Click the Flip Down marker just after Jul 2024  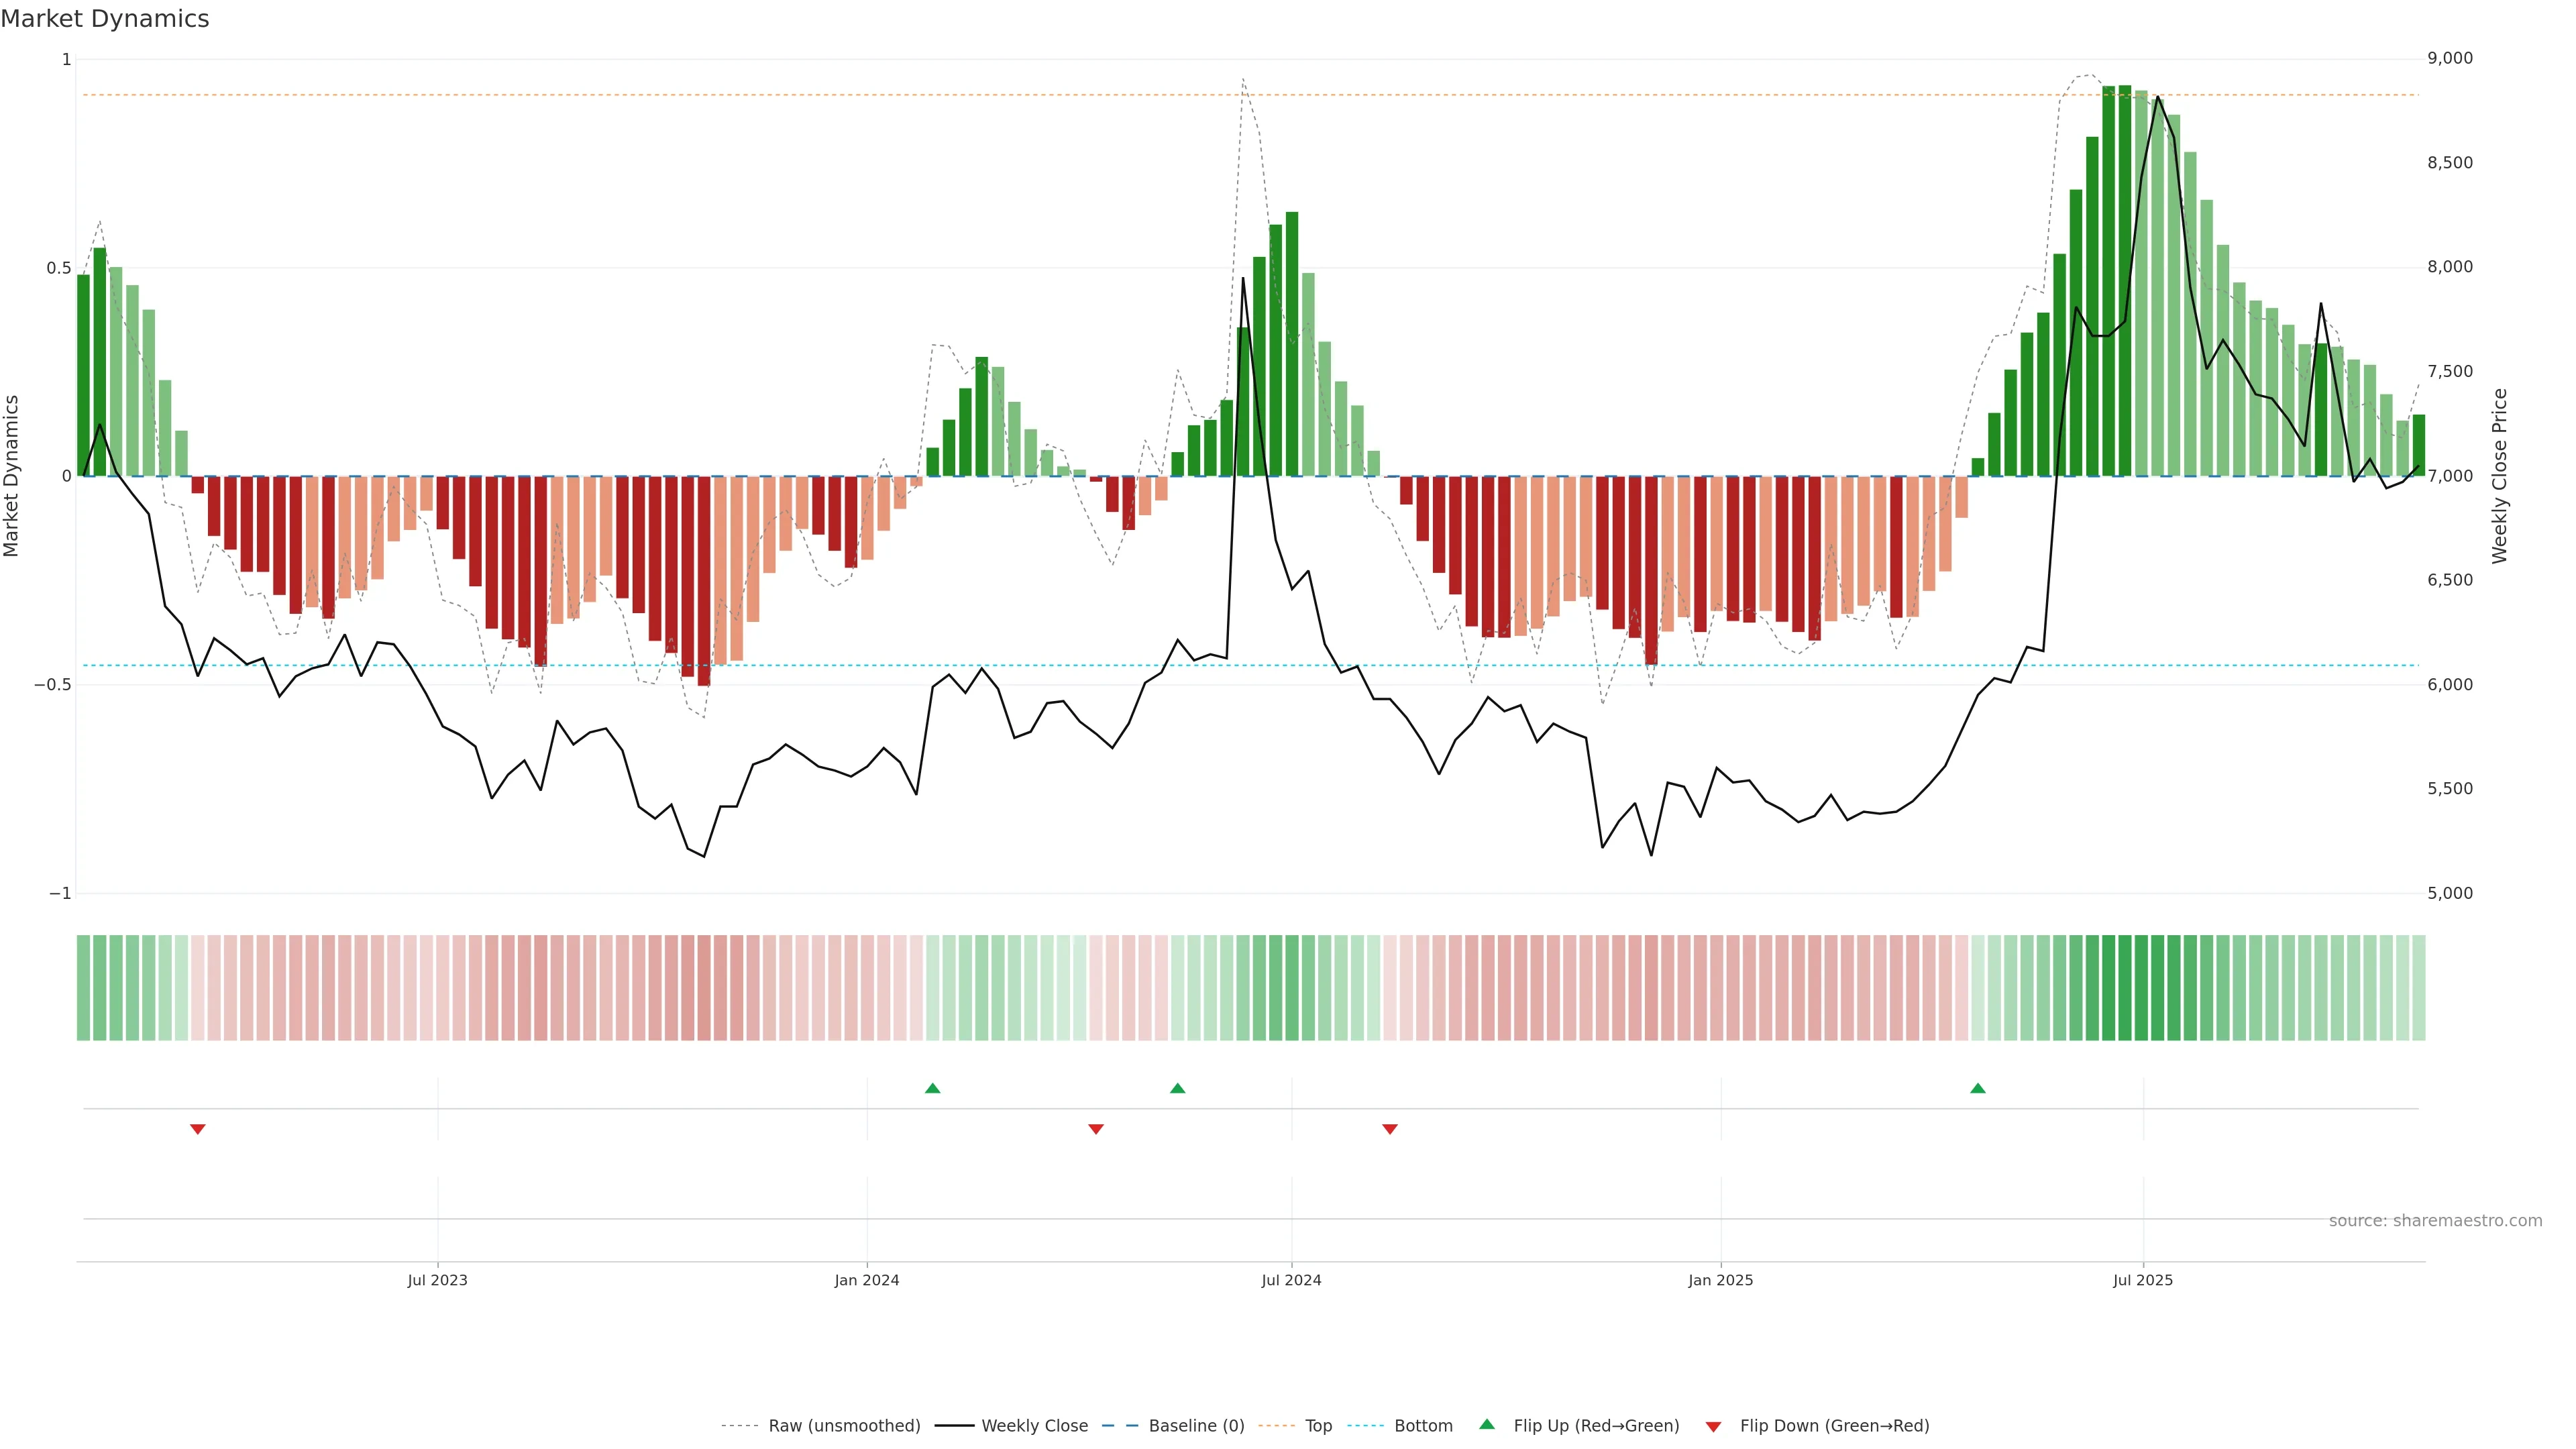1389,1129
